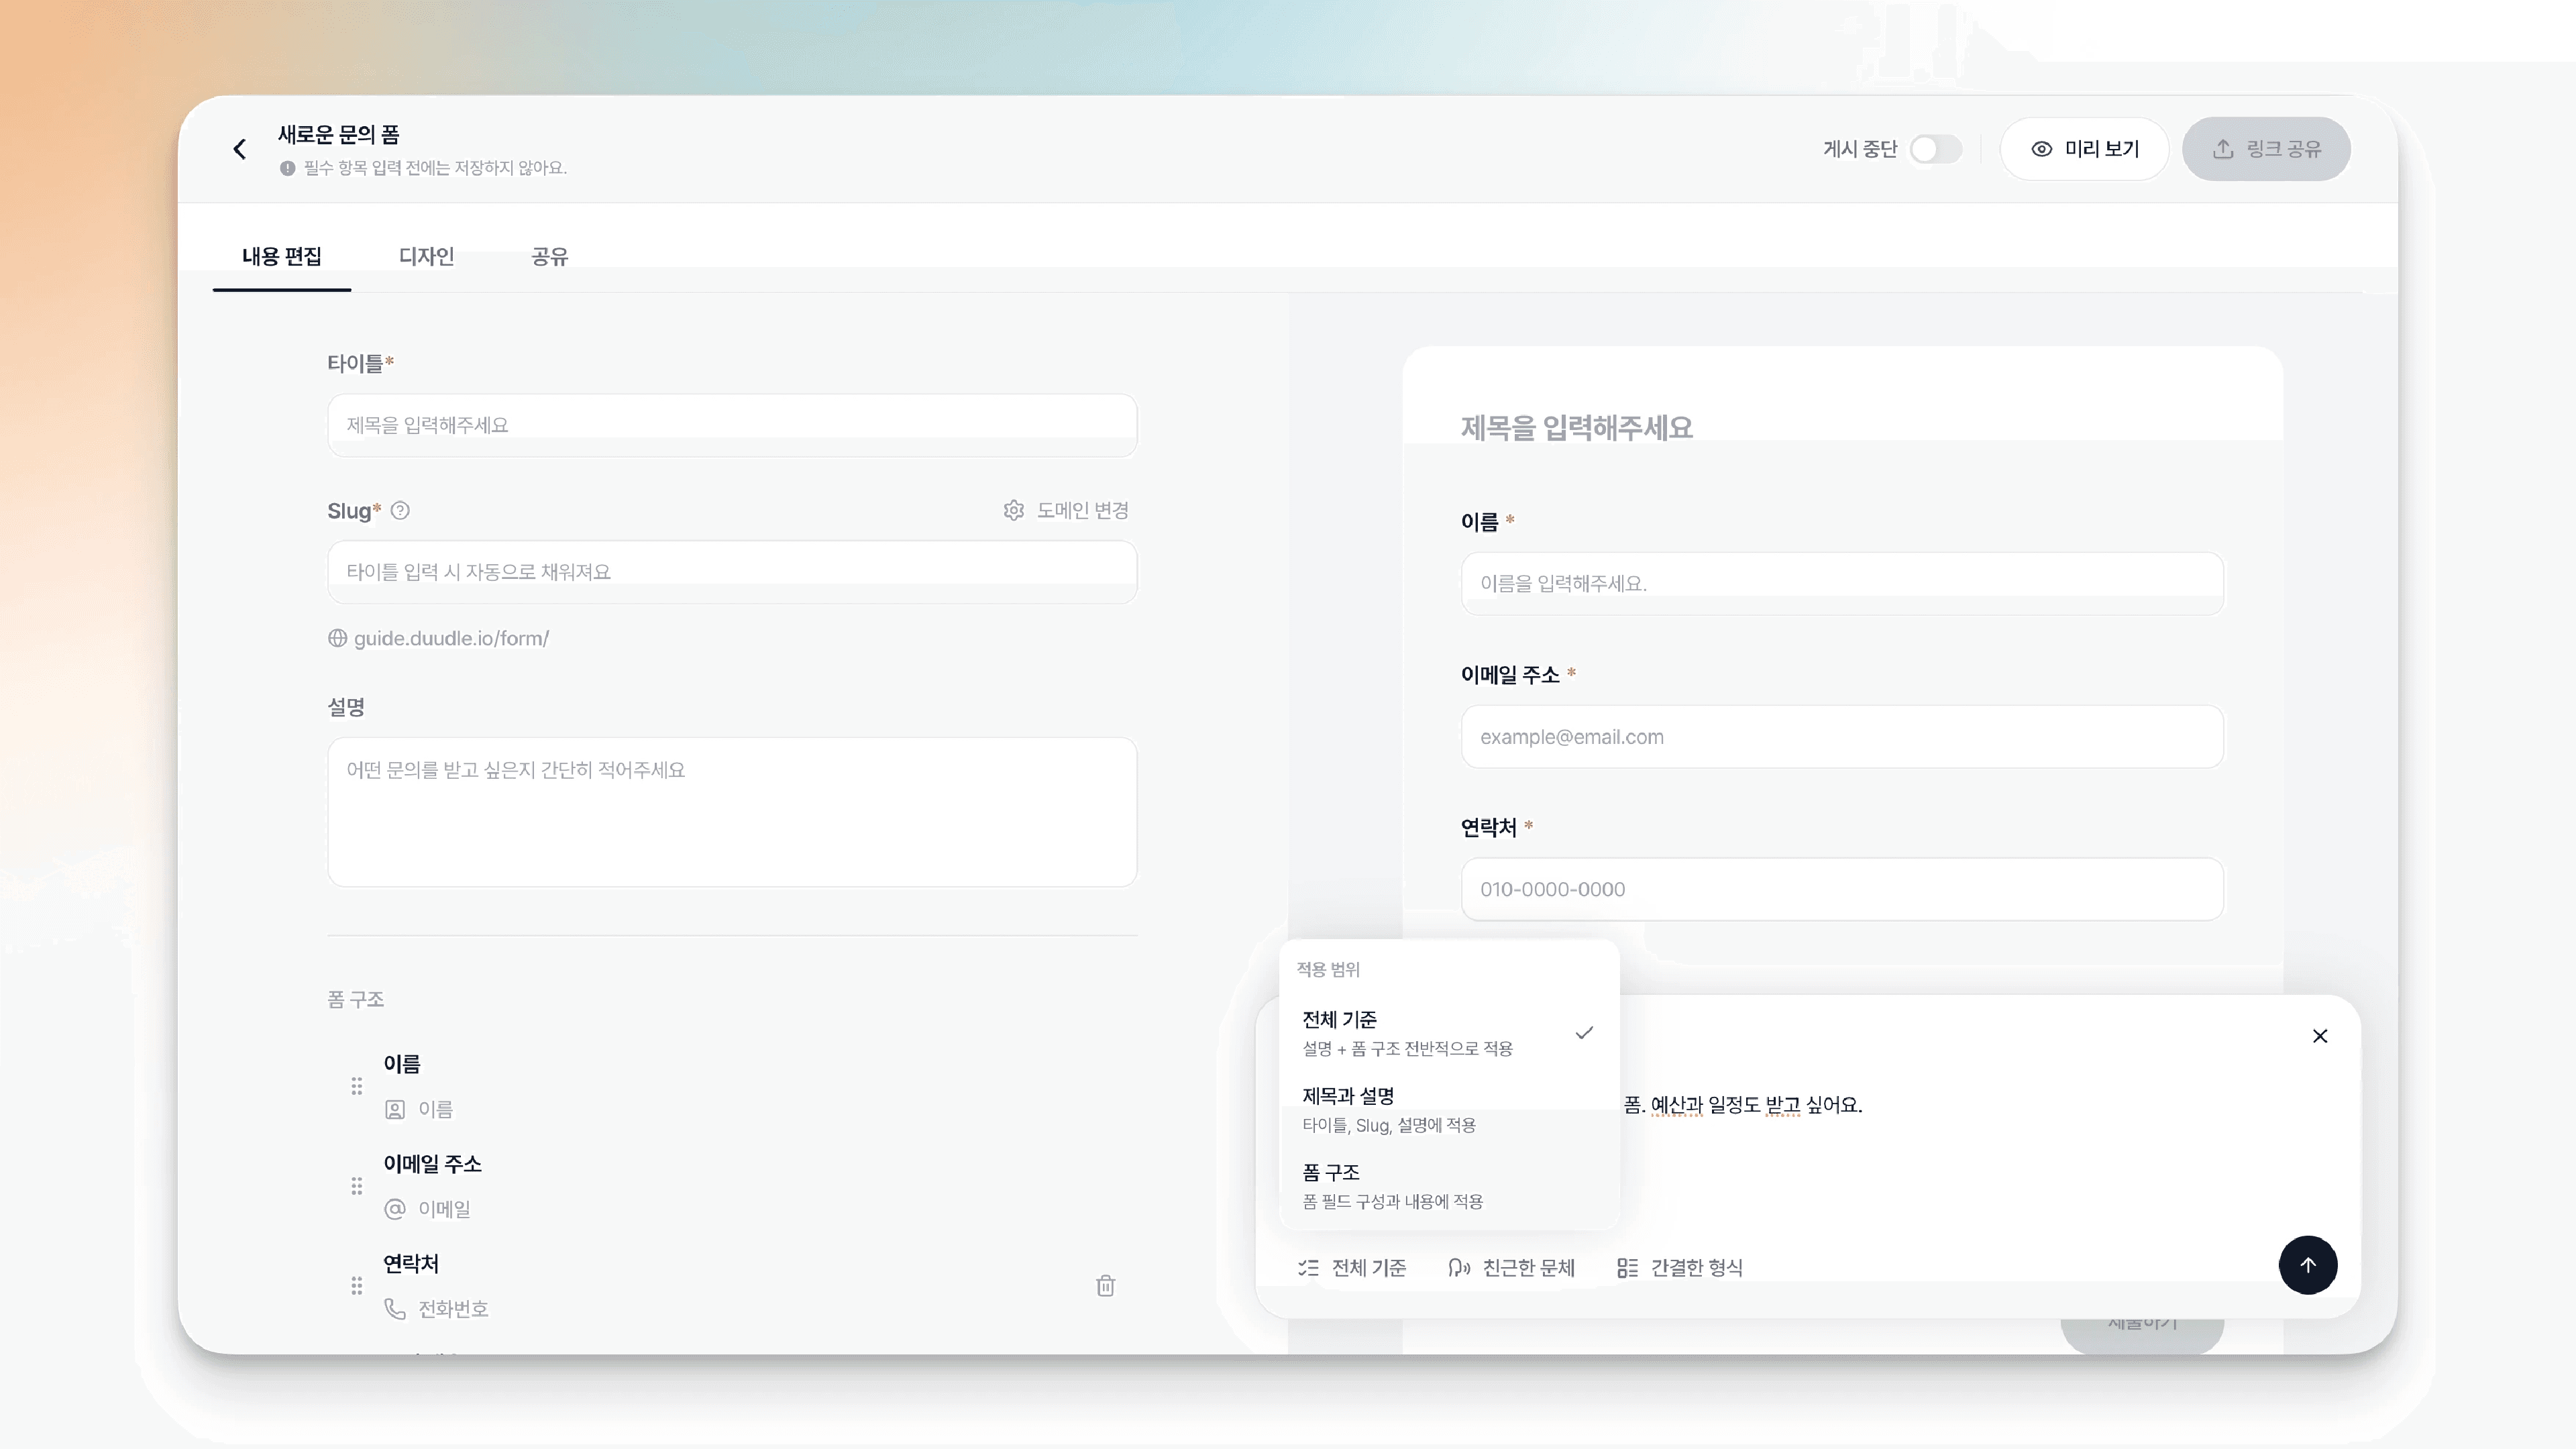Select the 이메일 주소 form structure row
Image resolution: width=2576 pixels, height=1449 pixels.
pos(732,1186)
